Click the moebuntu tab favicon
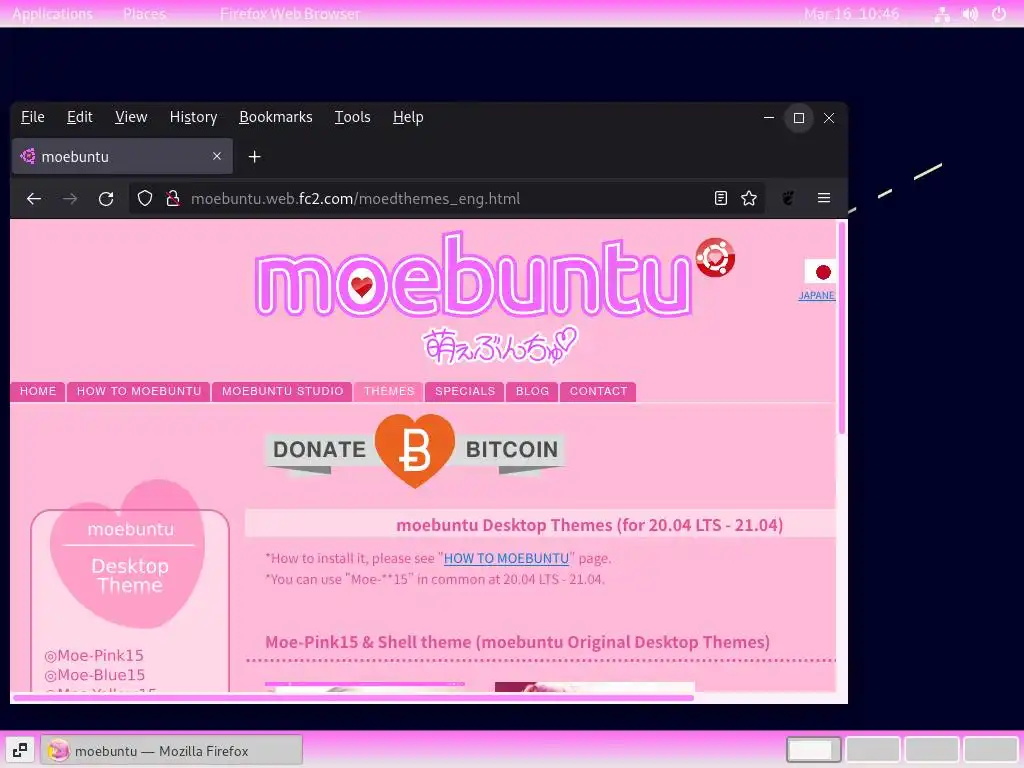 click(27, 156)
